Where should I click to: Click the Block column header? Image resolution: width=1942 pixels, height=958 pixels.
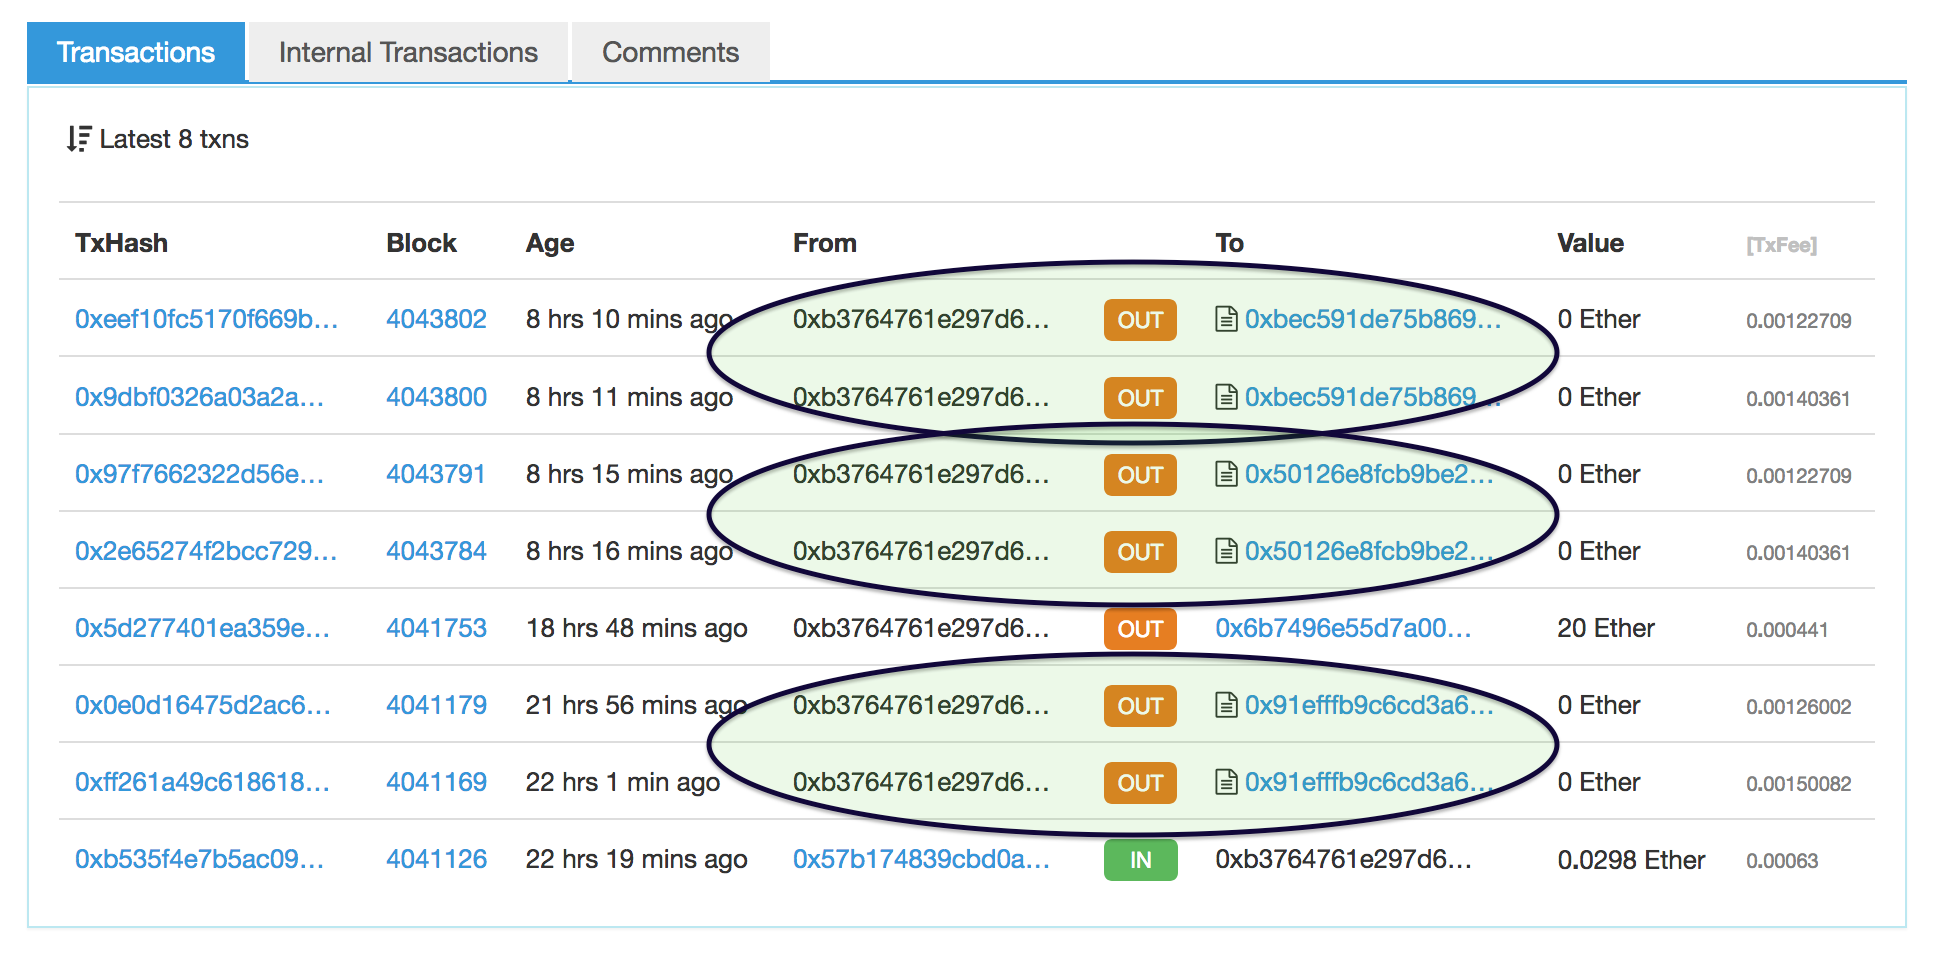[x=421, y=243]
